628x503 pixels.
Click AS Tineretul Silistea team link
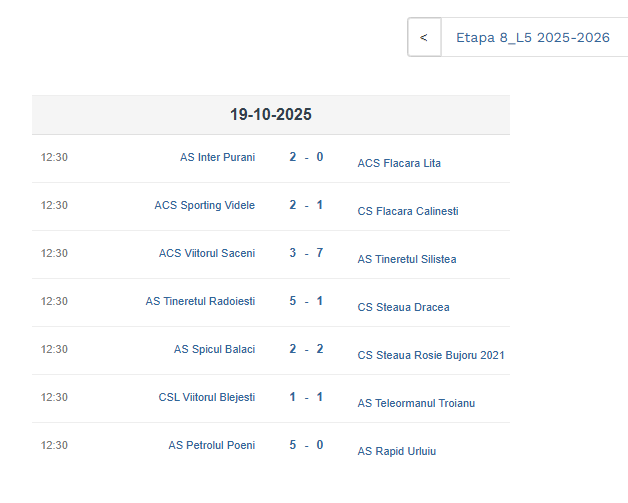point(407,259)
